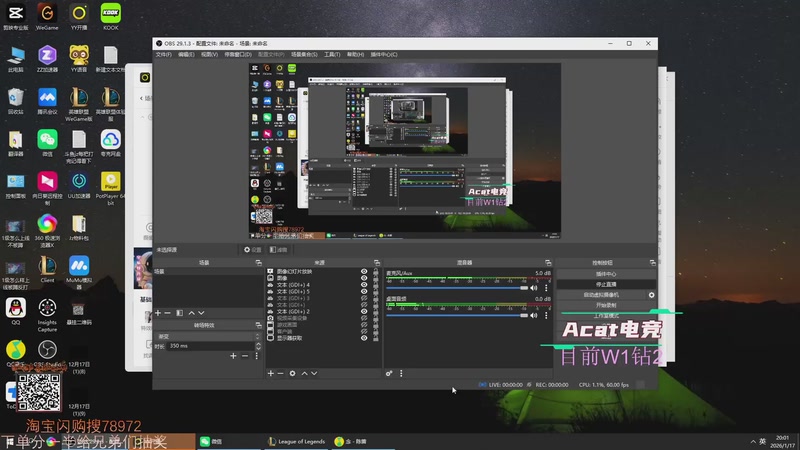Screen dimensions: 800x450
Task: Hide the 显示器获取 source eye
Action: [364, 338]
